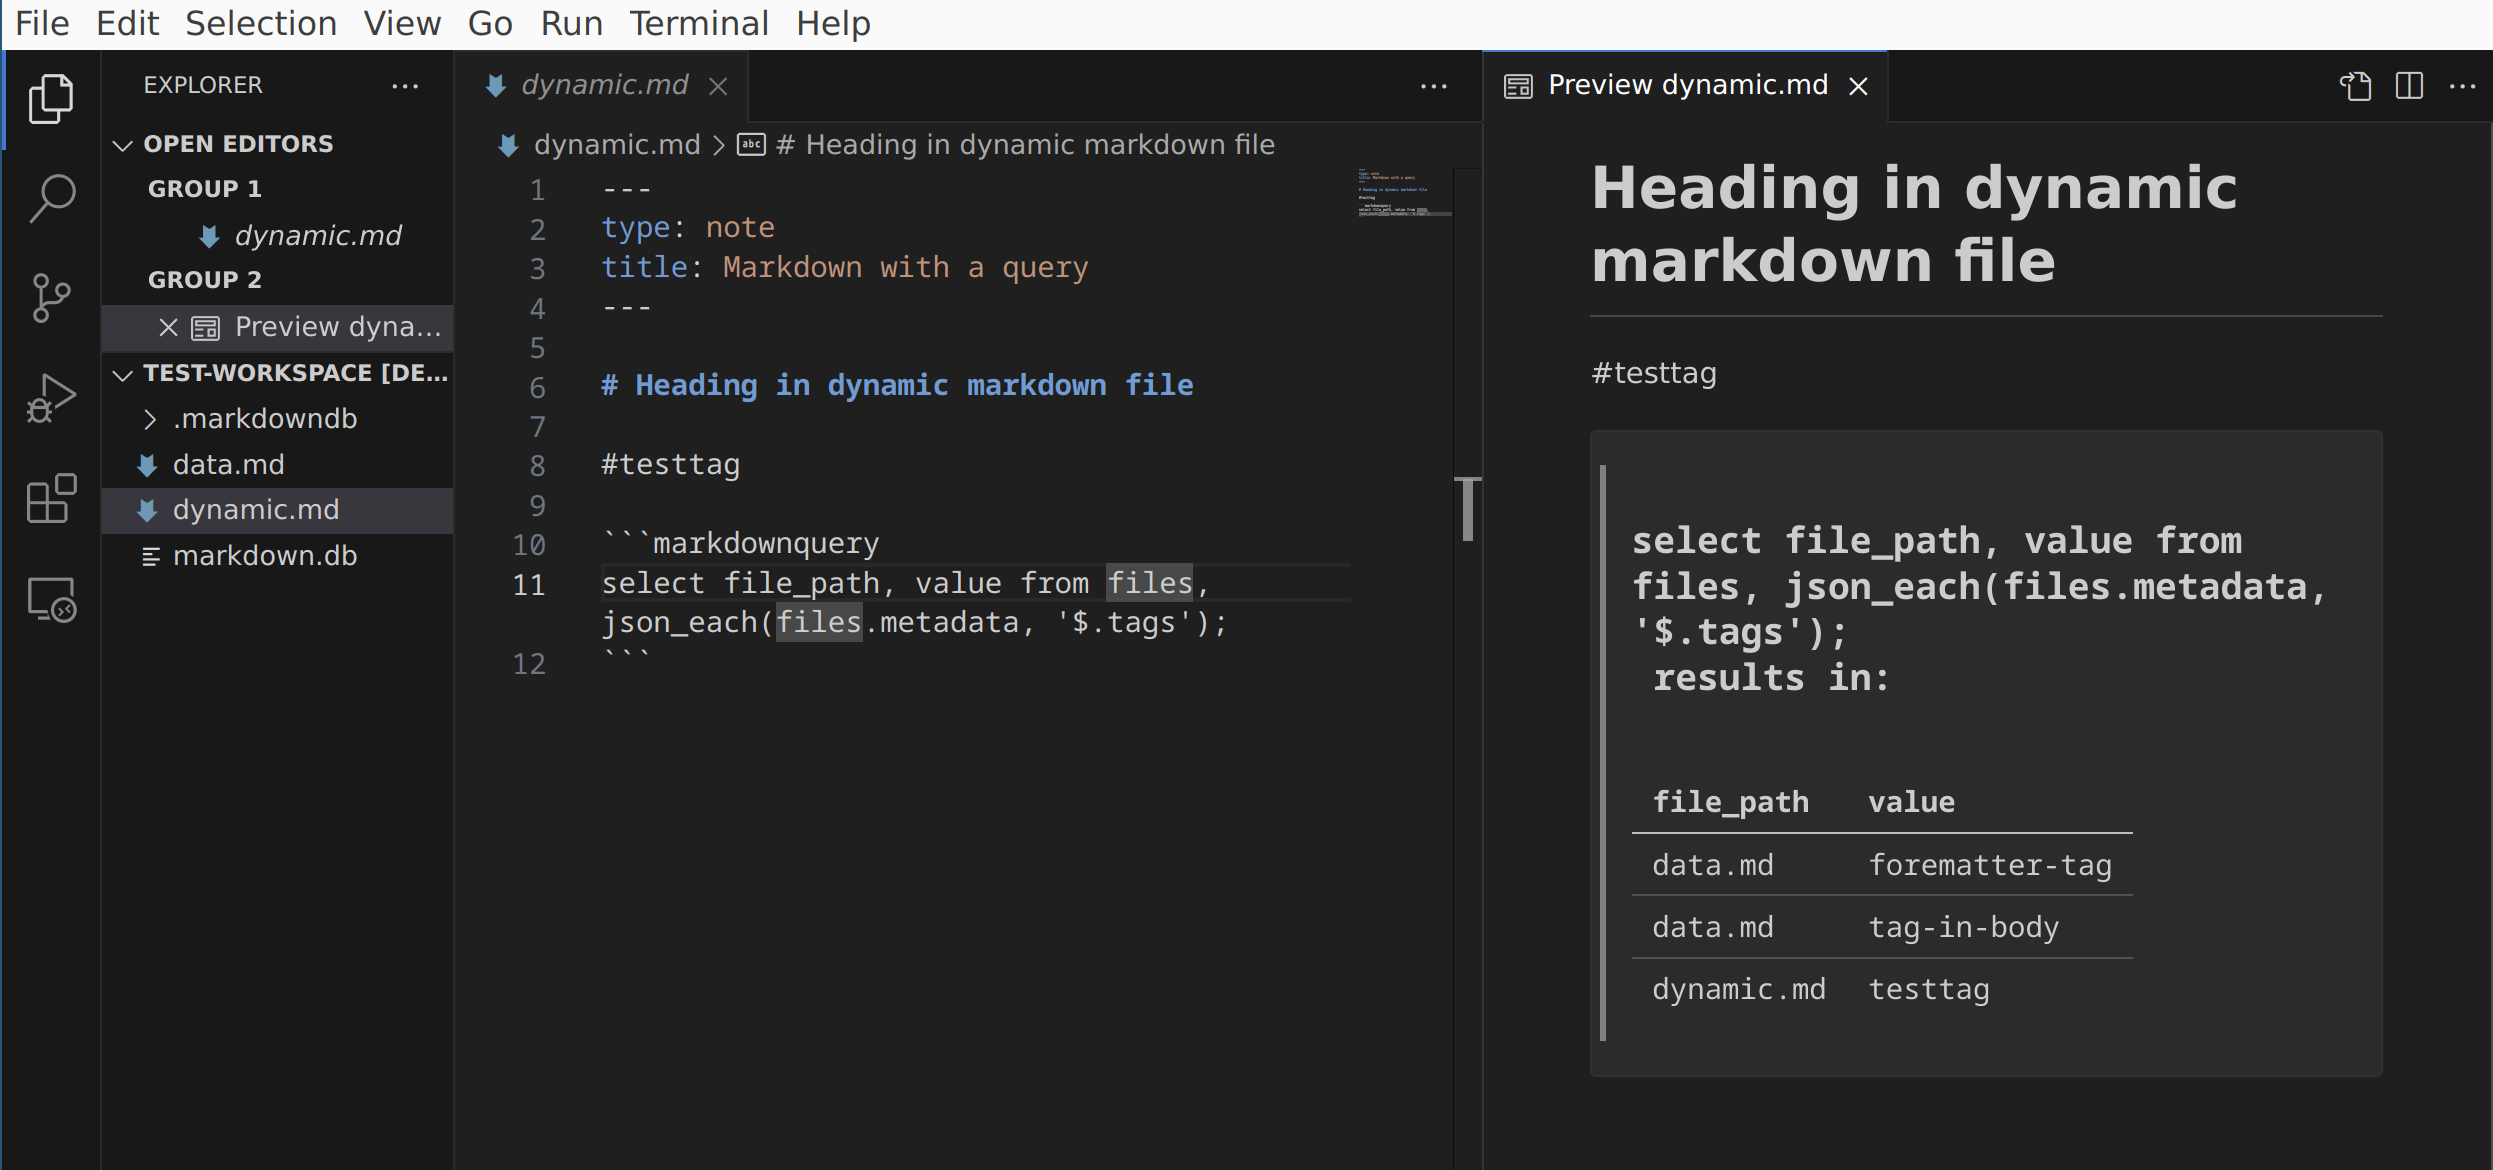The image size is (2493, 1170).
Task: Open the Go menu
Action: tap(490, 23)
